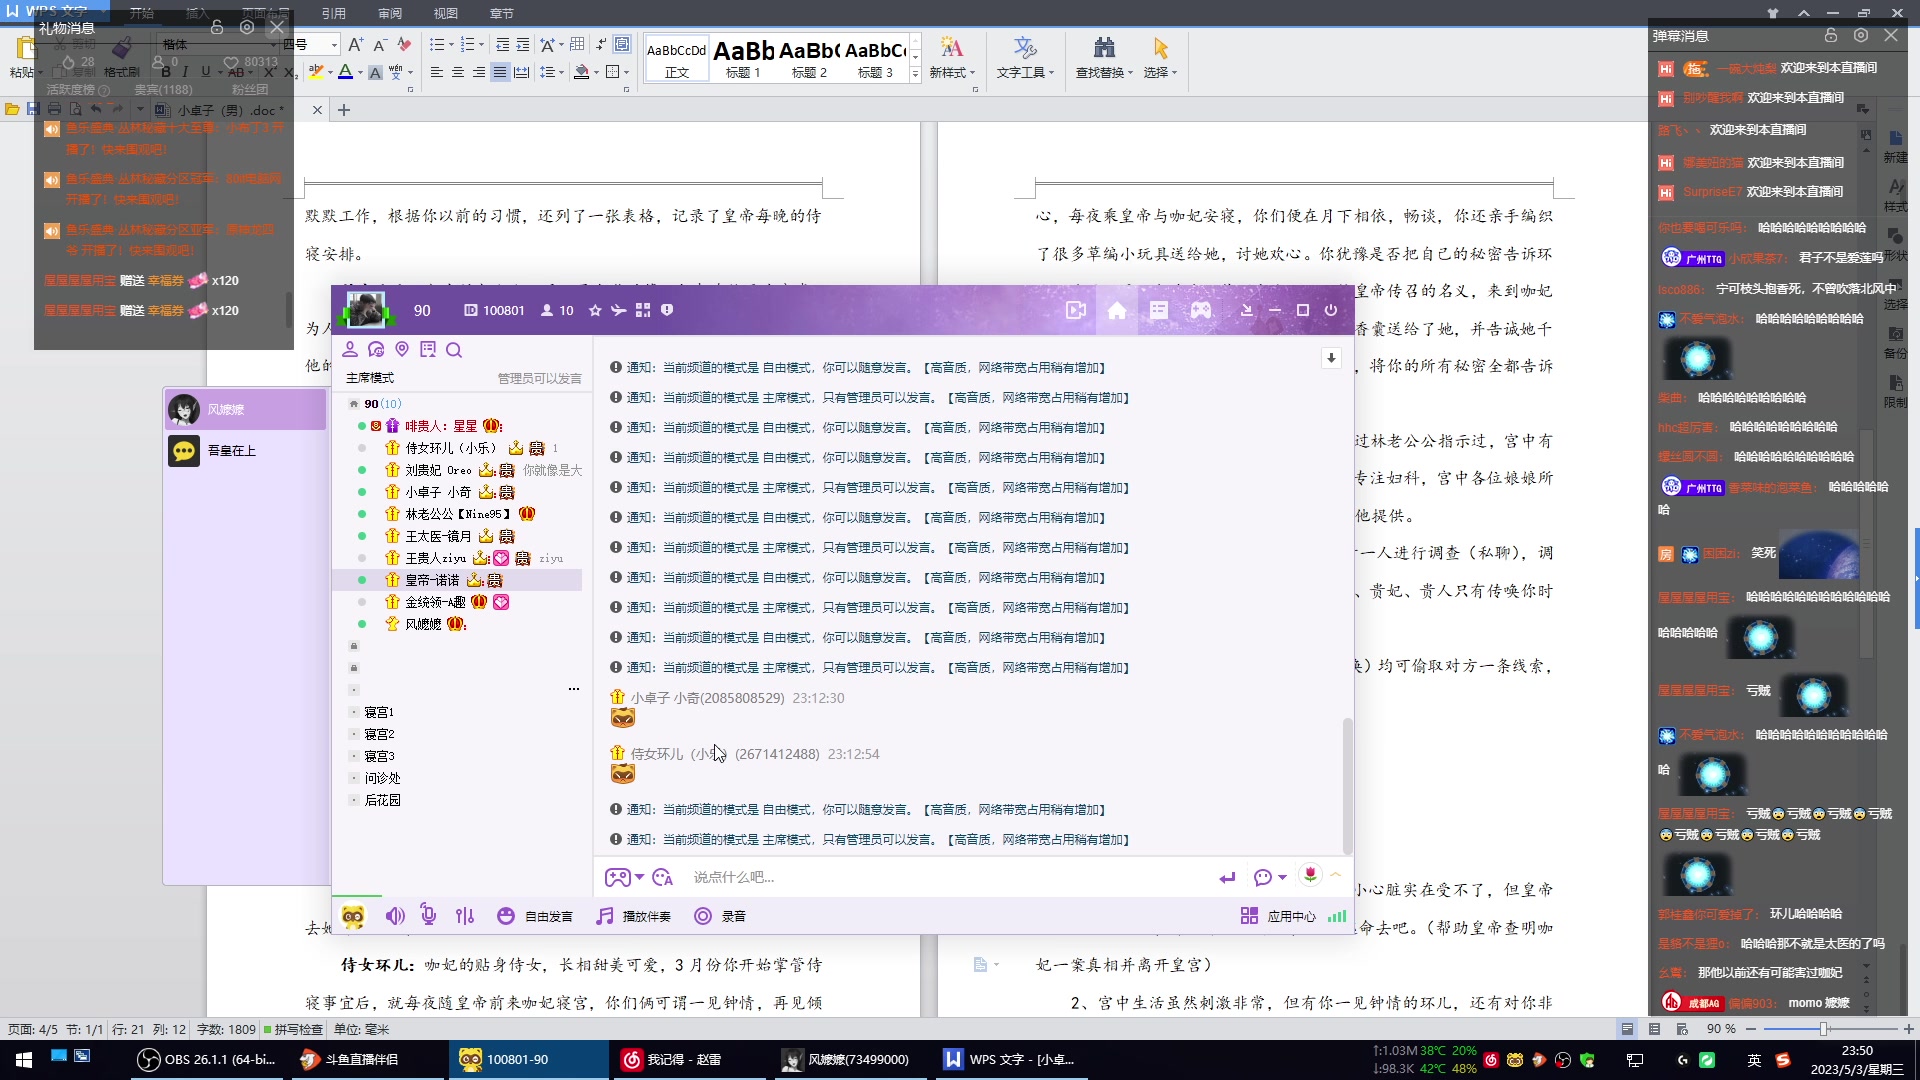Open OBS 26.1.1 from the taskbar
This screenshot has height=1080, width=1920.
pyautogui.click(x=207, y=1059)
